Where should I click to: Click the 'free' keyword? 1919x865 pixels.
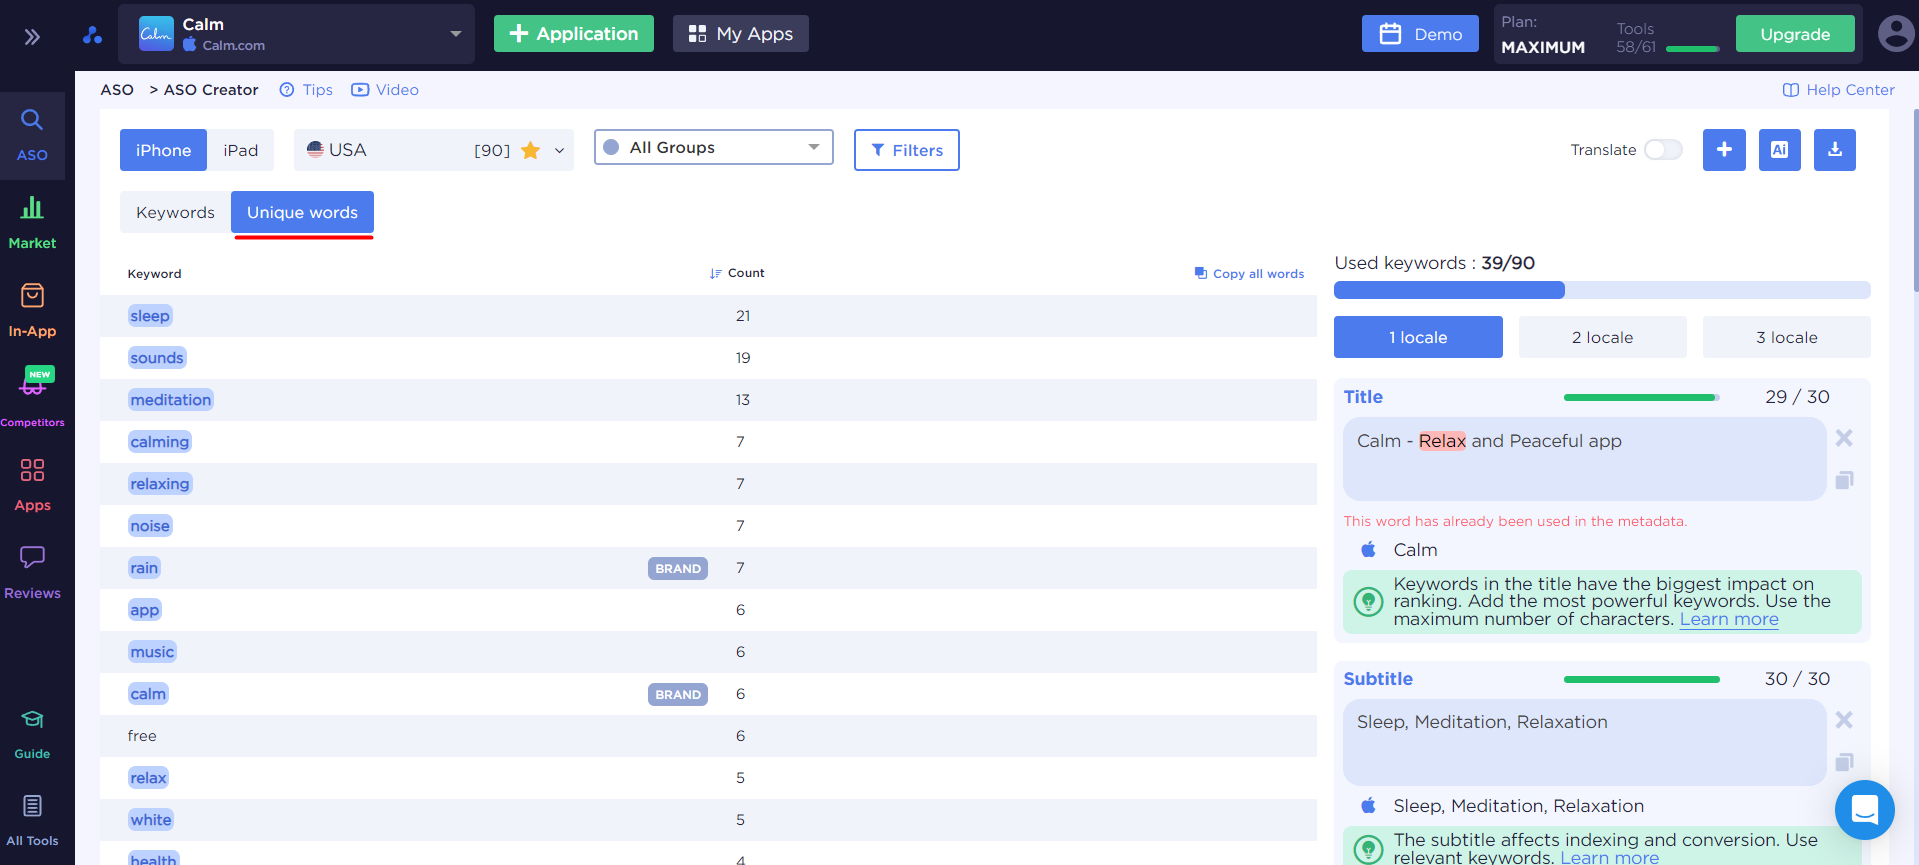click(x=142, y=736)
